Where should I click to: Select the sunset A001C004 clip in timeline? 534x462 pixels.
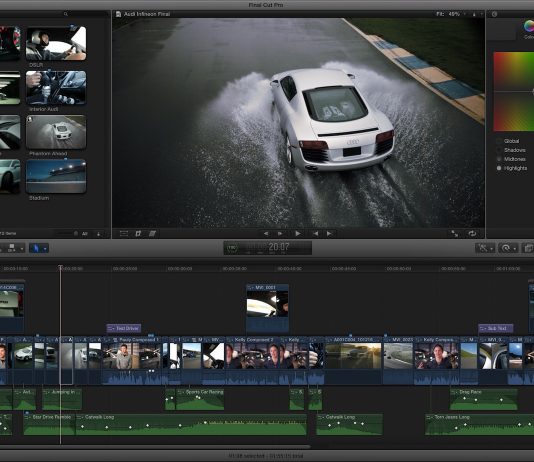click(353, 361)
